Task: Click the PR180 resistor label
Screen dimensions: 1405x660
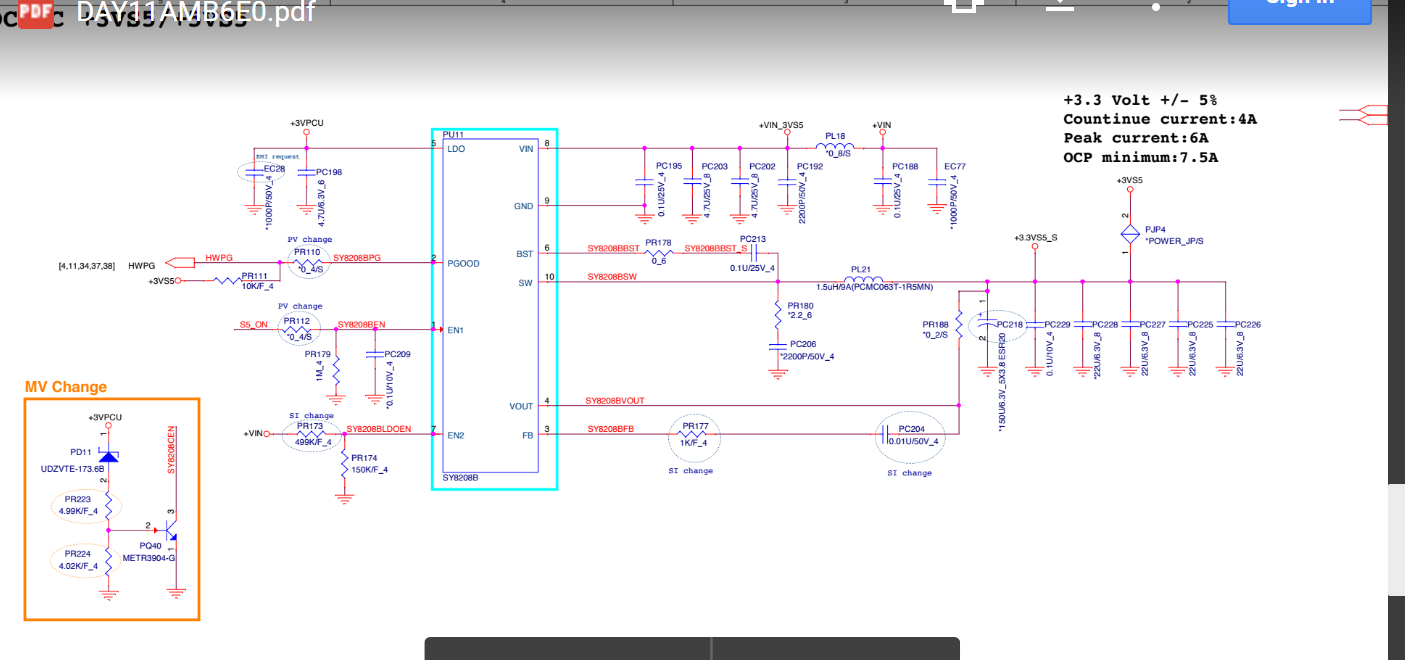Action: 800,305
